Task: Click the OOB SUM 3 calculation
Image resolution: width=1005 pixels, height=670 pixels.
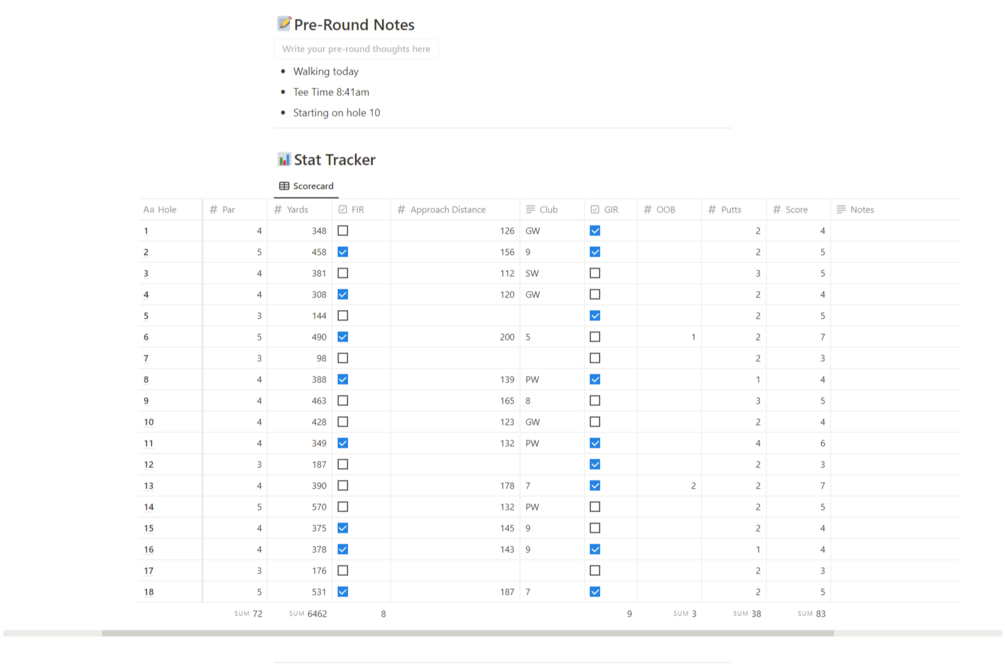Action: pyautogui.click(x=685, y=614)
